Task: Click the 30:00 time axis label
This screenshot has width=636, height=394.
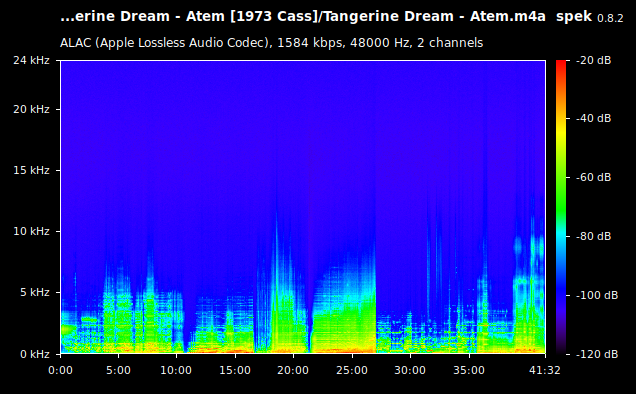Action: pyautogui.click(x=410, y=370)
